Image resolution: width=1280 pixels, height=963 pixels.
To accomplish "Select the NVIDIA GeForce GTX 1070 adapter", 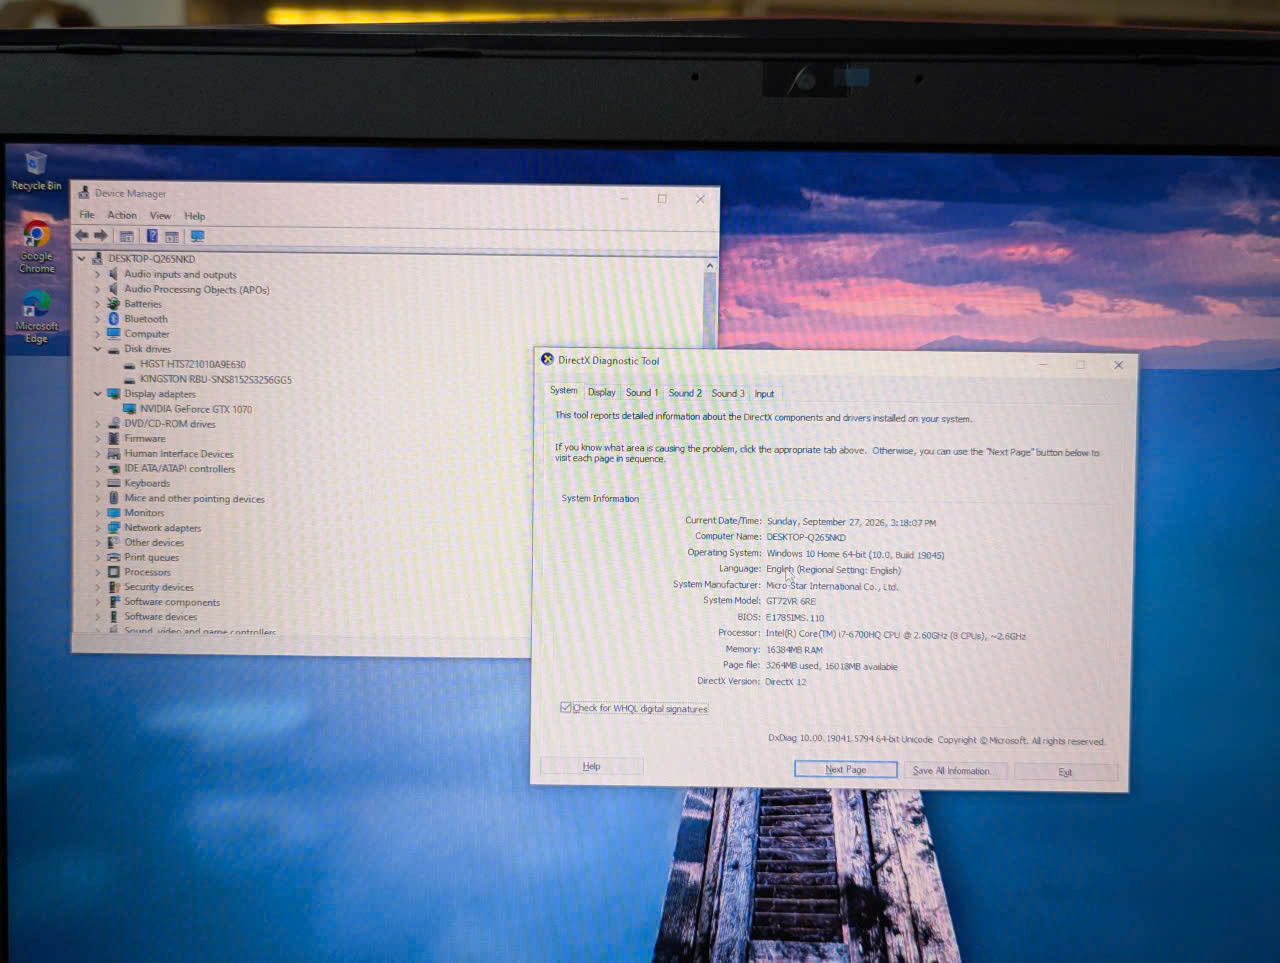I will pyautogui.click(x=195, y=409).
